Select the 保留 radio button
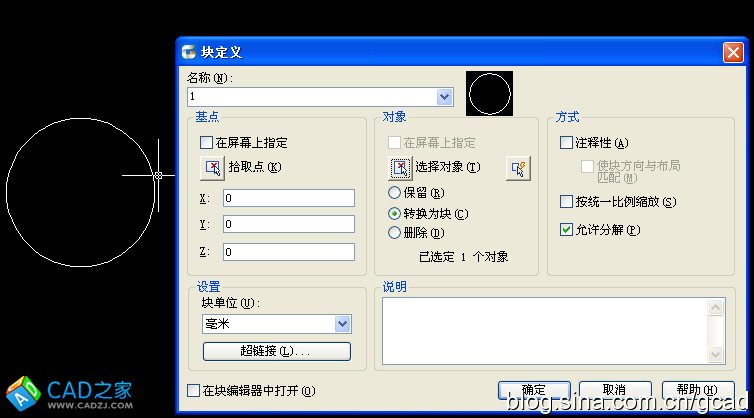 click(x=394, y=193)
